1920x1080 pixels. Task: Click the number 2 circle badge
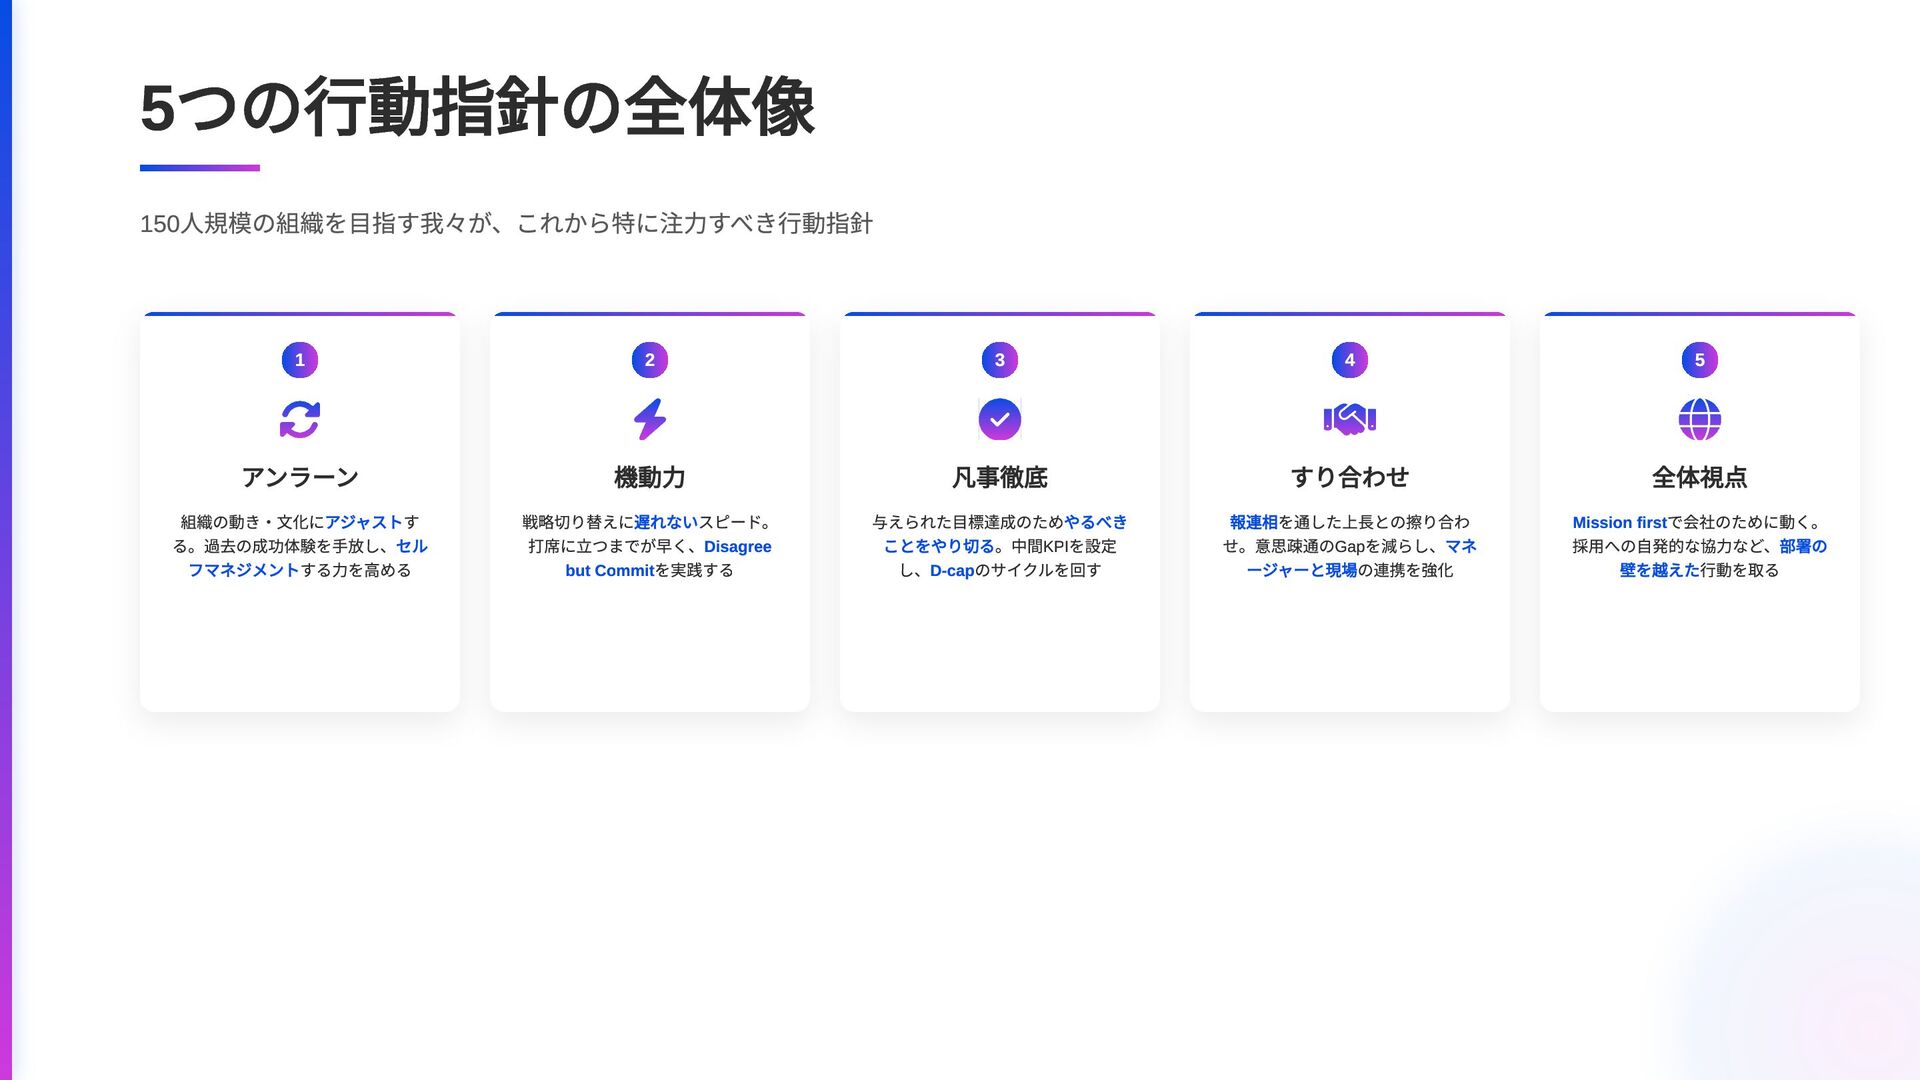click(x=650, y=360)
